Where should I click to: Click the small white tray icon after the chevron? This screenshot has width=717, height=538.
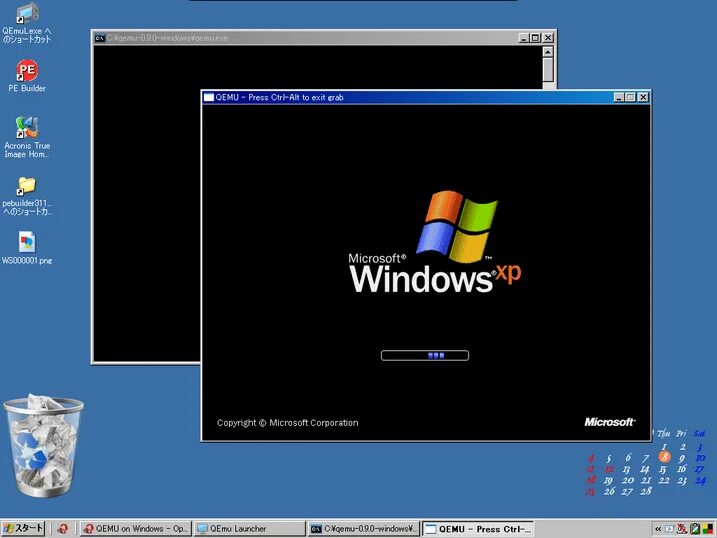pos(669,529)
